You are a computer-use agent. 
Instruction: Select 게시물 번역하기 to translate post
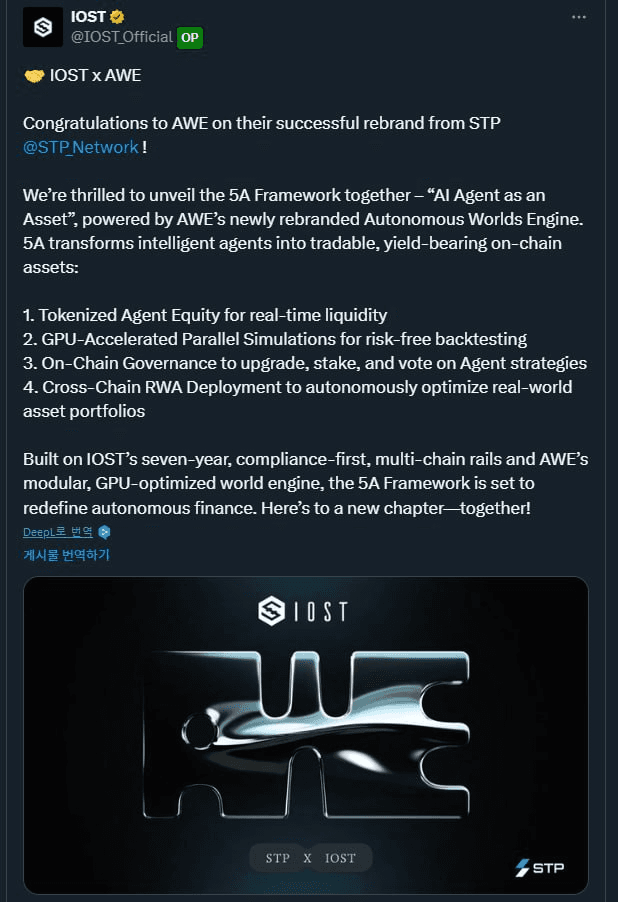coord(67,554)
